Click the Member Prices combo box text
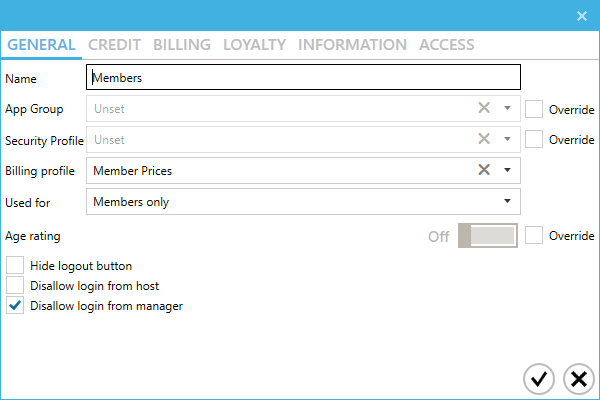Screen dimensions: 600x400 (132, 171)
